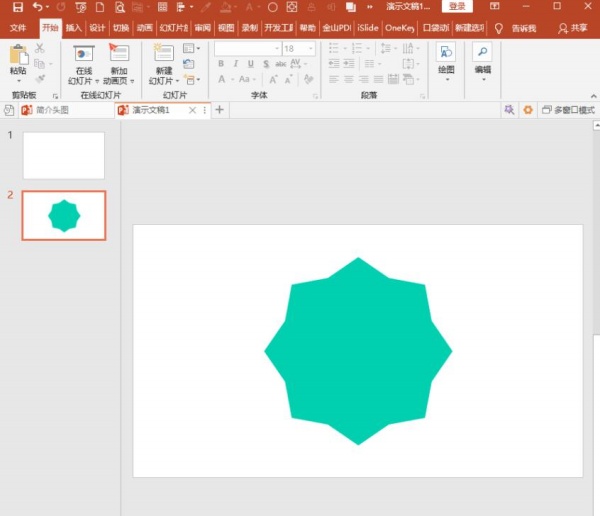
Task: Click the 共享 share button
Action: tap(573, 28)
